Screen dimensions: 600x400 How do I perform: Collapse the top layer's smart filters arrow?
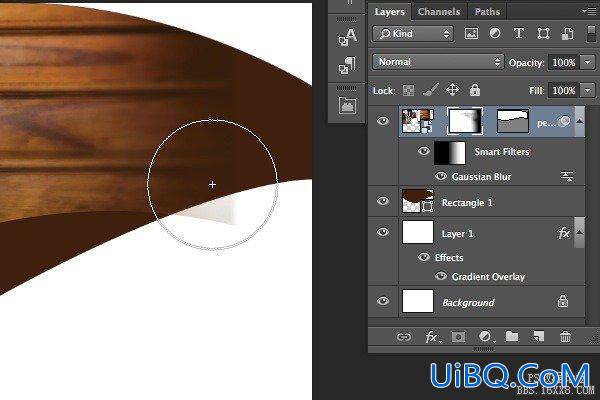click(580, 121)
